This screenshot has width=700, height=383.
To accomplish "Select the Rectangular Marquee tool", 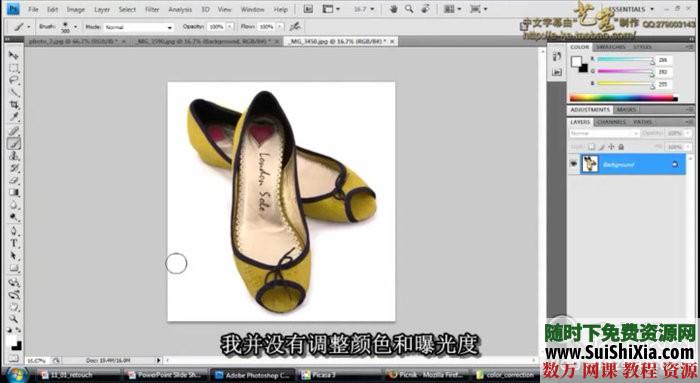I will [14, 68].
